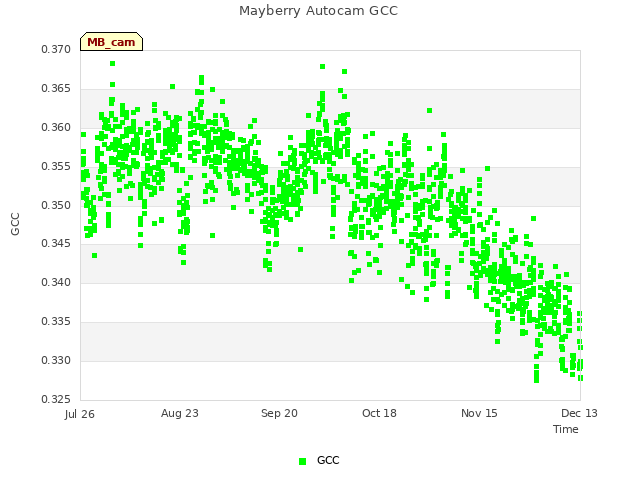Click the Nov 15 x-axis date label
The width and height of the screenshot is (640, 480).
point(479,413)
